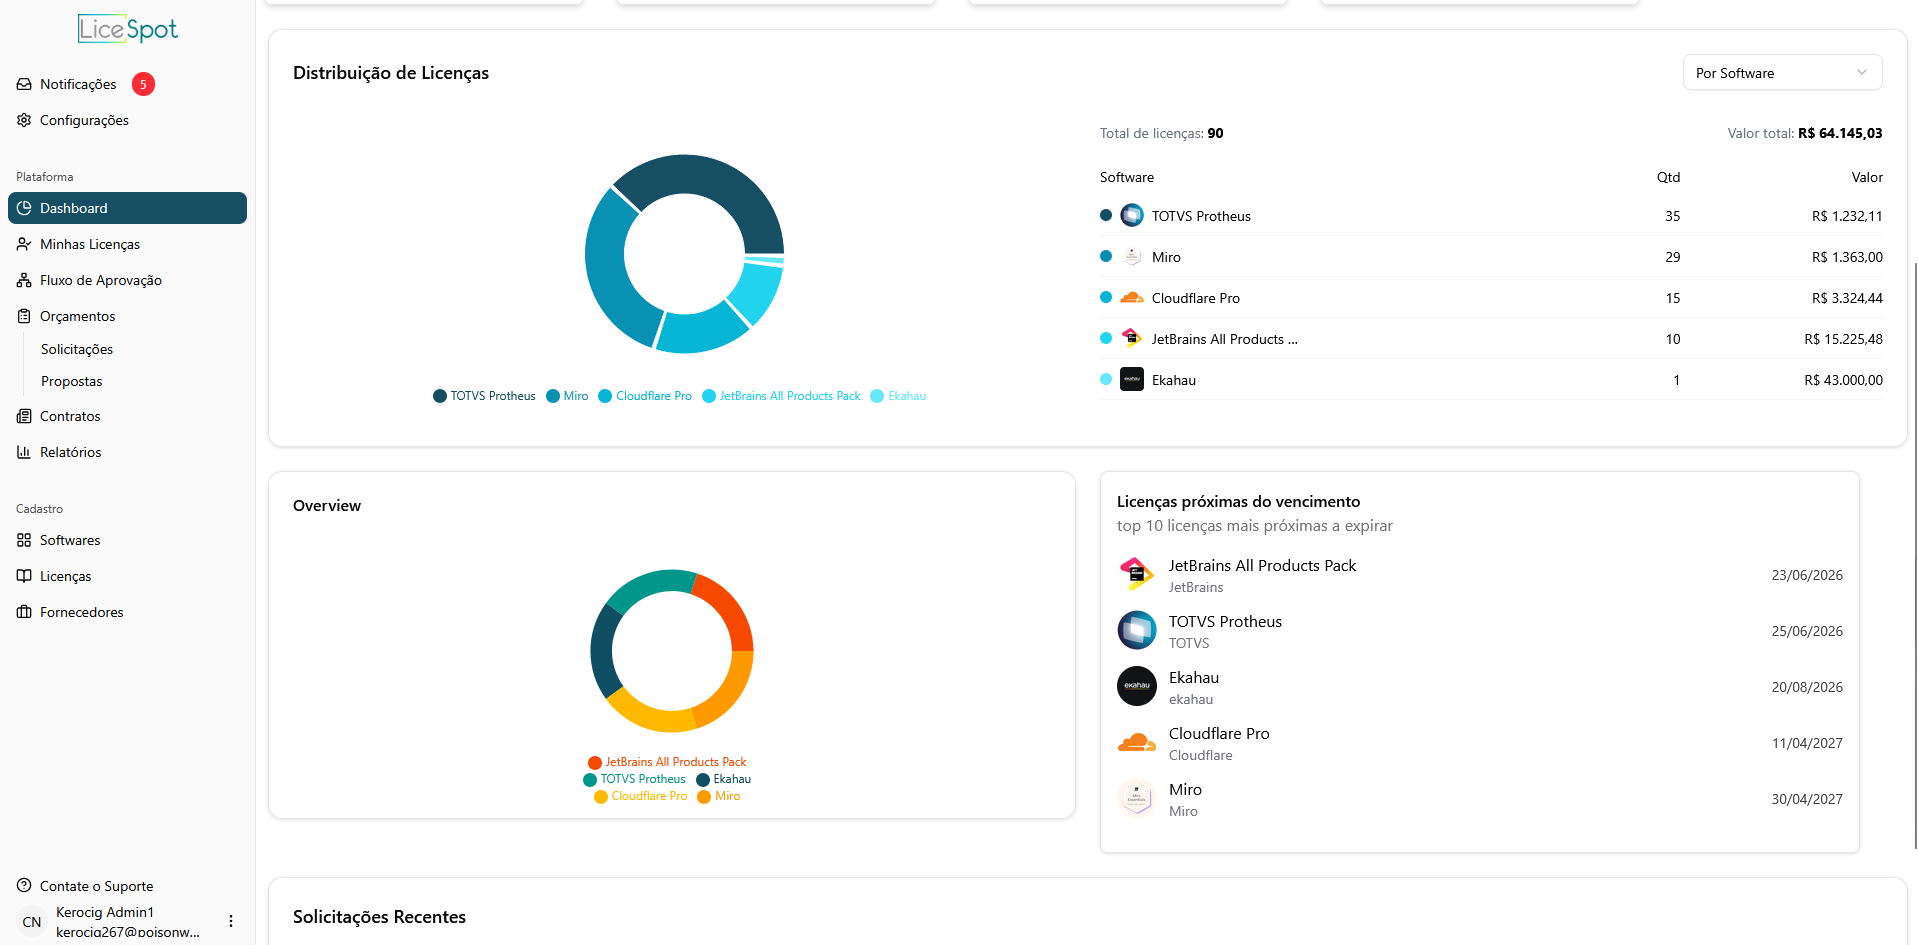Image resolution: width=1918 pixels, height=945 pixels.
Task: Open the Softwares page
Action: tap(127, 540)
